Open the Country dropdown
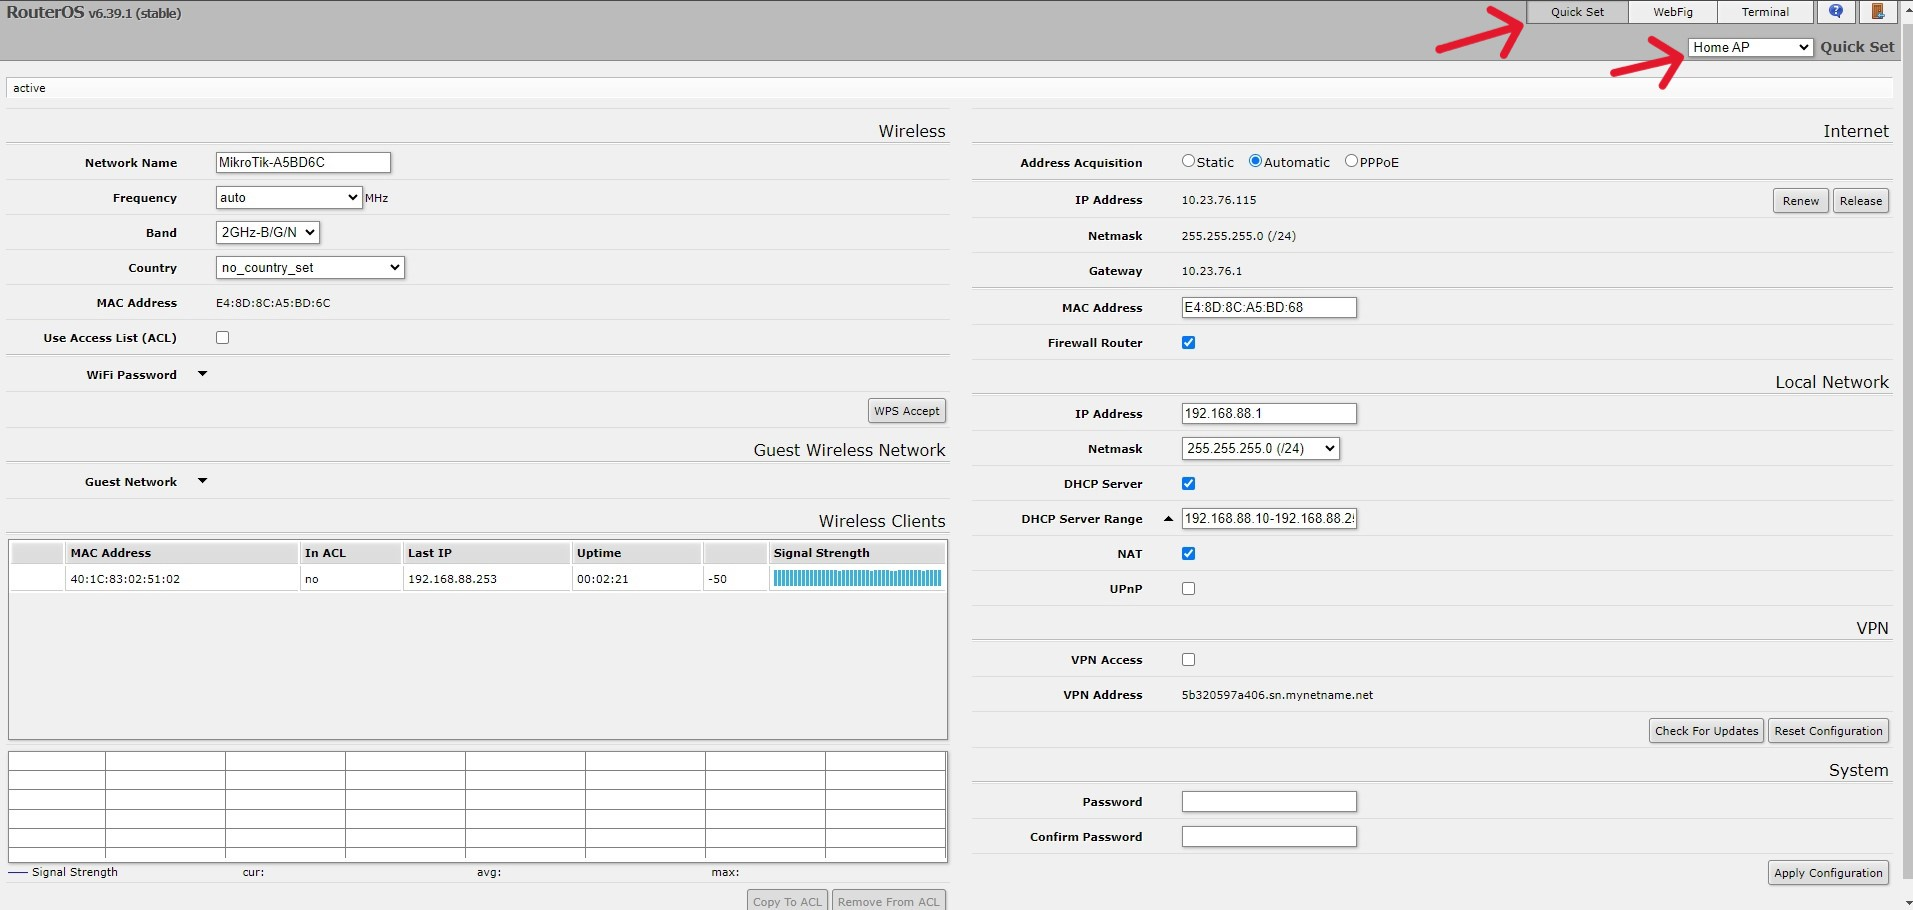This screenshot has width=1913, height=910. coord(310,267)
